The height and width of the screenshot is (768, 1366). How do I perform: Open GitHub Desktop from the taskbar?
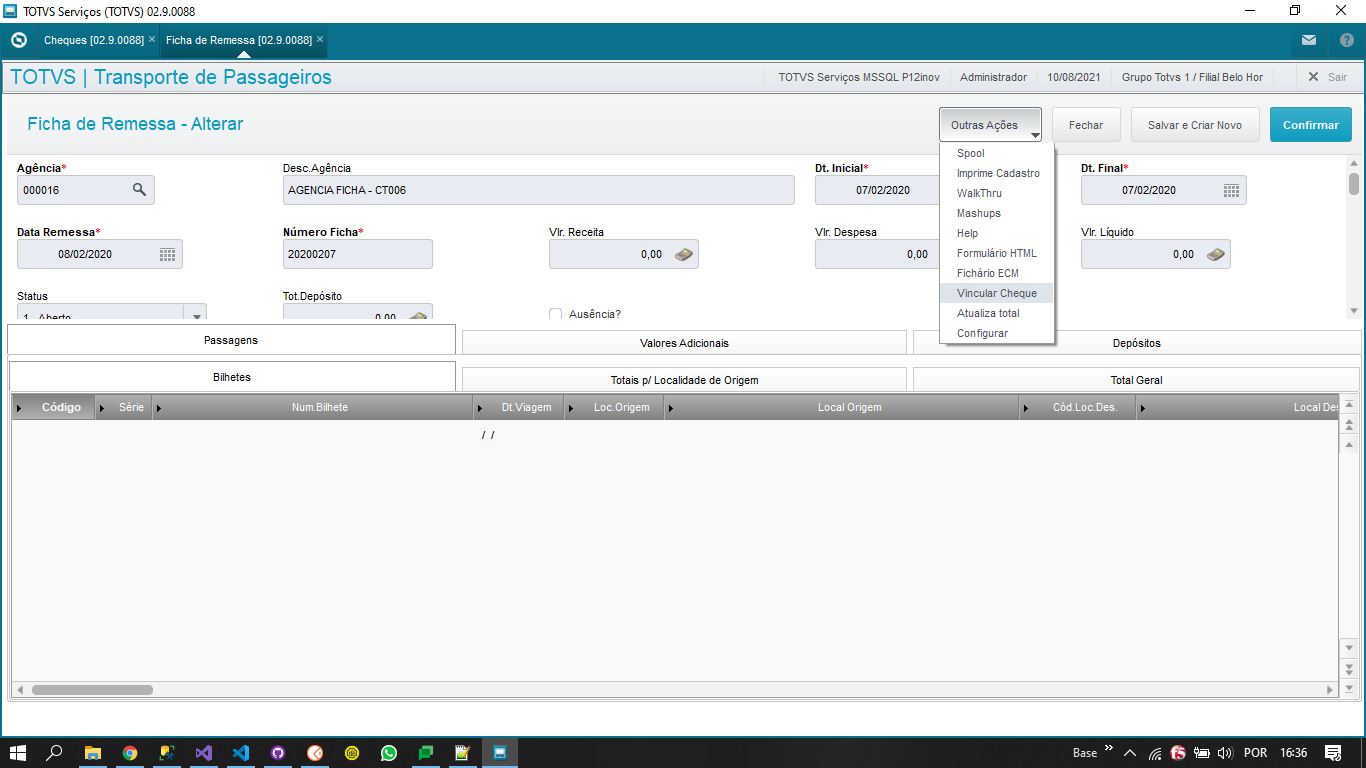click(278, 753)
